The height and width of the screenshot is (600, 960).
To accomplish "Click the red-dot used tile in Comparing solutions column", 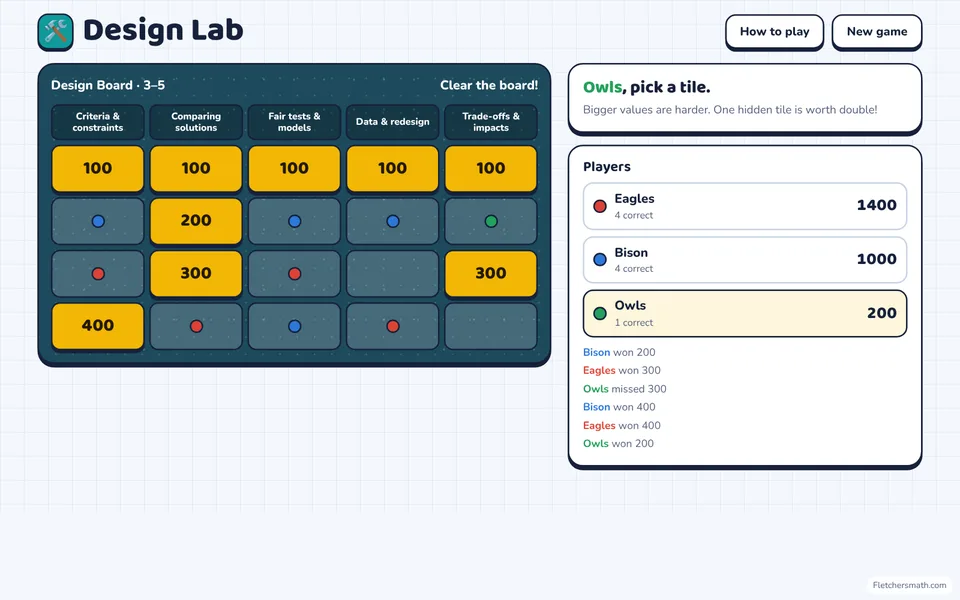I will point(196,326).
